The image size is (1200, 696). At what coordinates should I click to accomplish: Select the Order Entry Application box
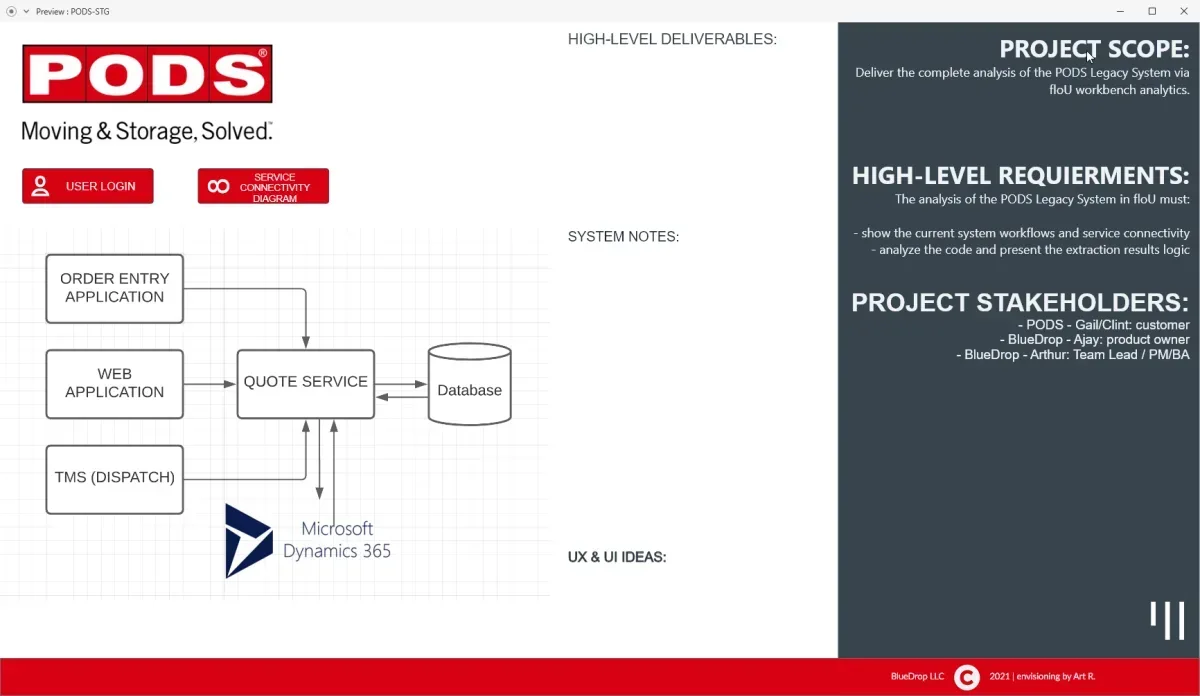point(115,288)
